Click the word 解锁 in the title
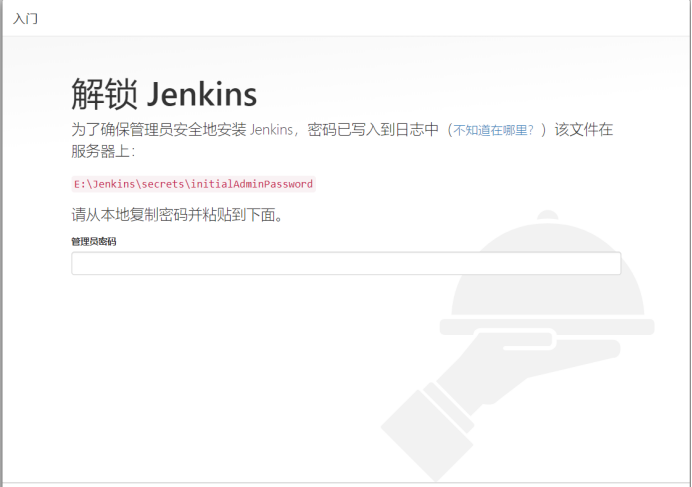 pyautogui.click(x=105, y=94)
